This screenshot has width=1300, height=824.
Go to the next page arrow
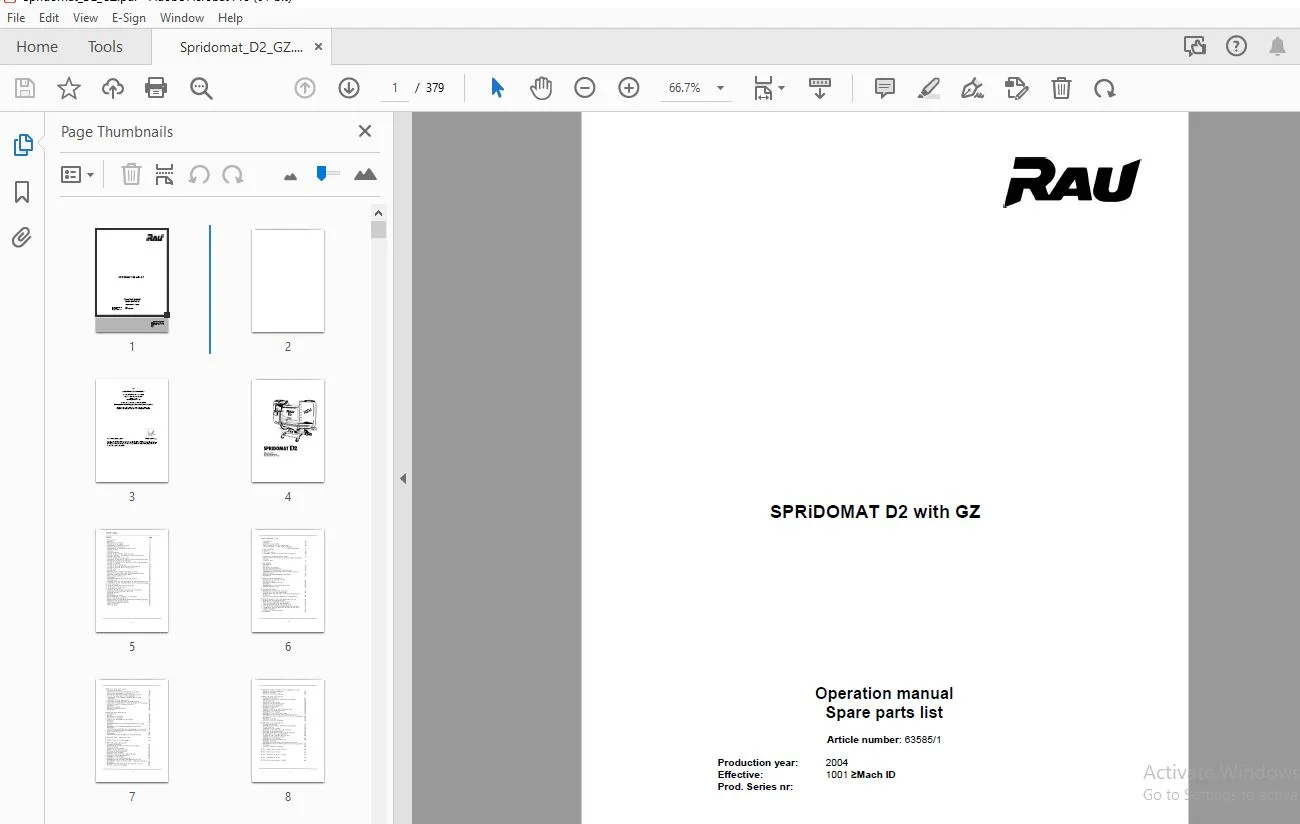coord(349,88)
